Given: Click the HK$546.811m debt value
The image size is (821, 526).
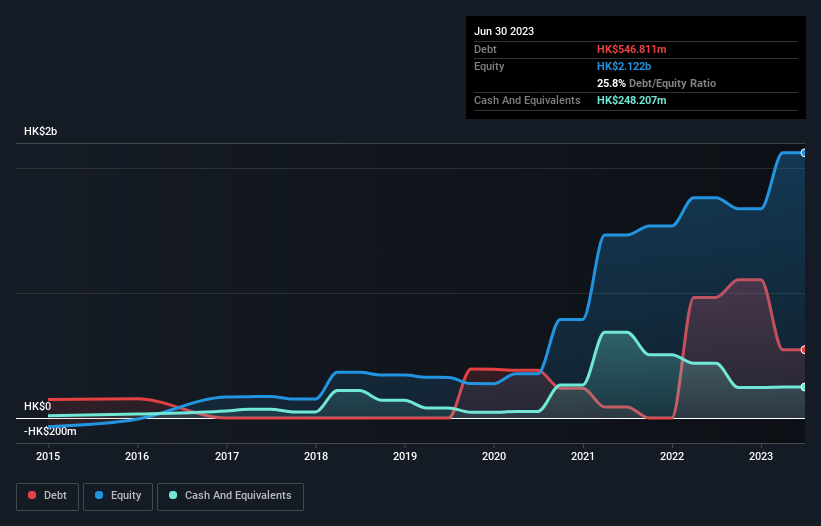Looking at the screenshot, I should tap(631, 49).
